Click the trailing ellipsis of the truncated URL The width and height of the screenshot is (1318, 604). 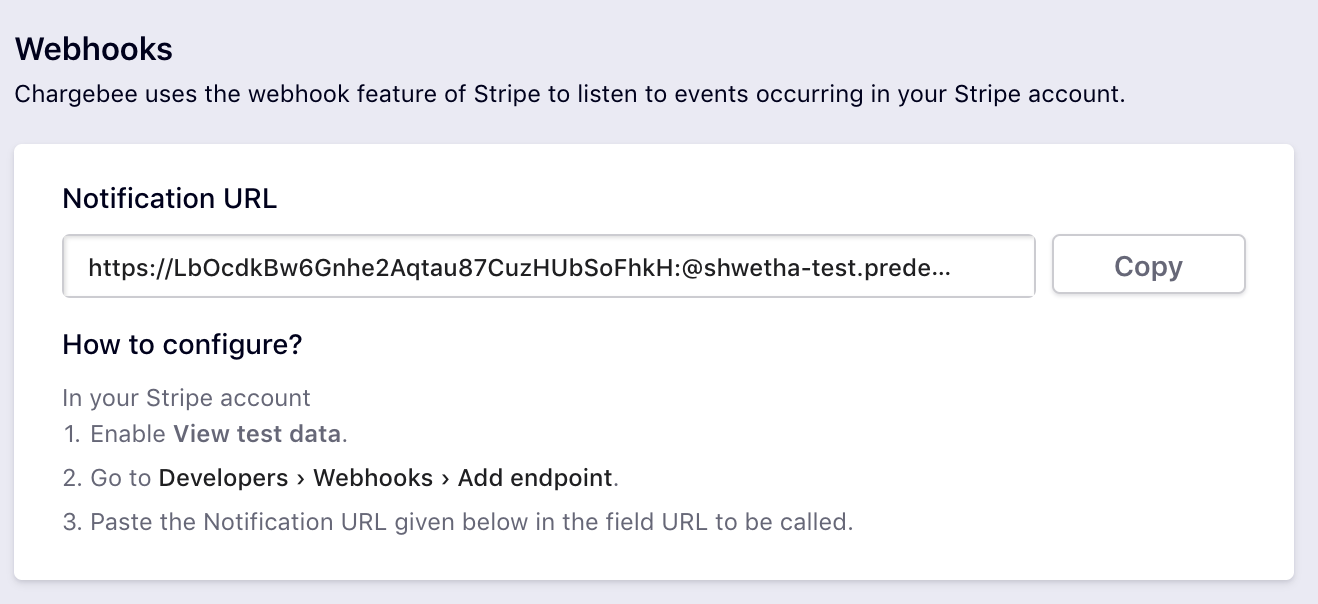point(942,268)
